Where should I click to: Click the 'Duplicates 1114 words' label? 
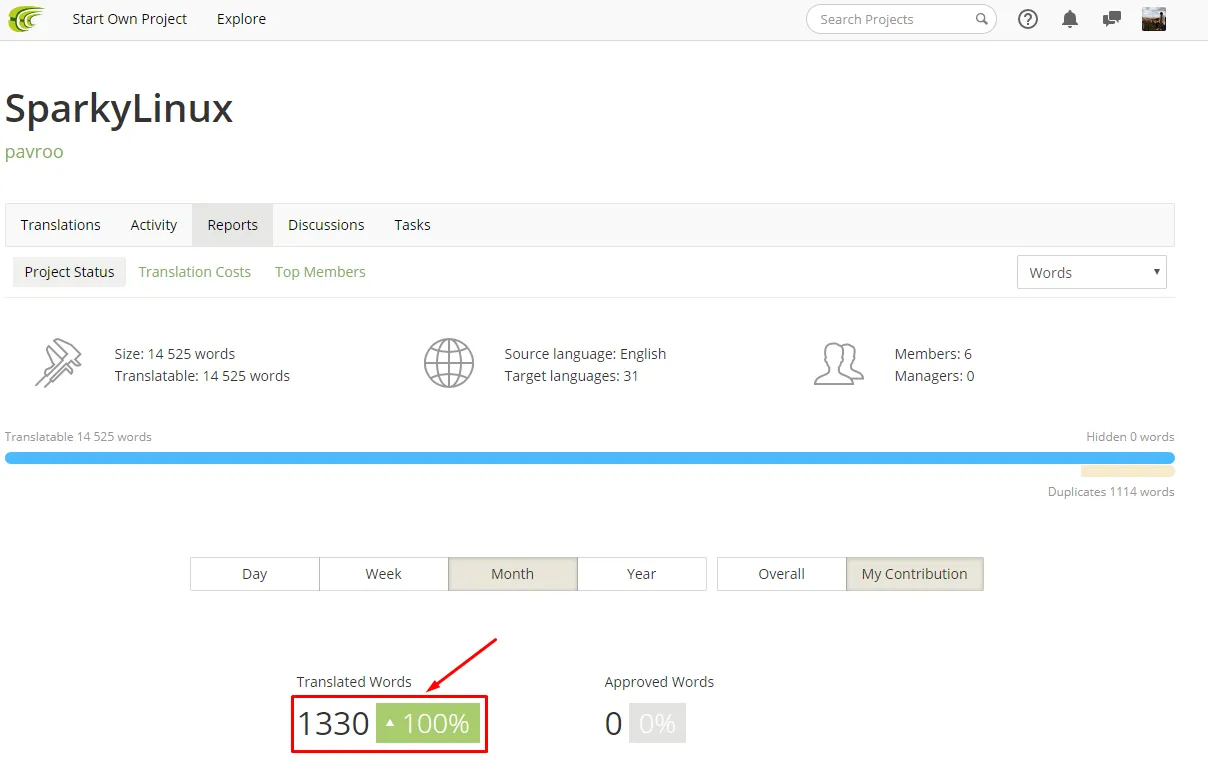[x=1111, y=492]
